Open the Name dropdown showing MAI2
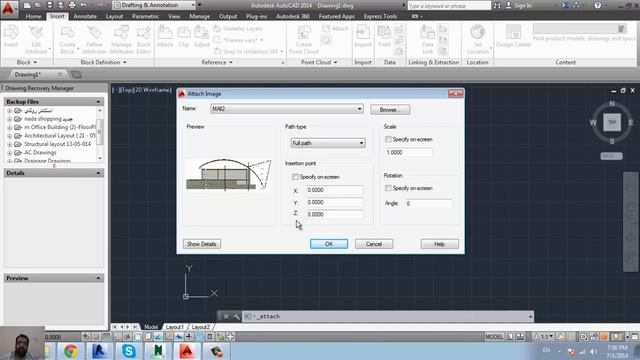This screenshot has width=640, height=360. [x=287, y=109]
